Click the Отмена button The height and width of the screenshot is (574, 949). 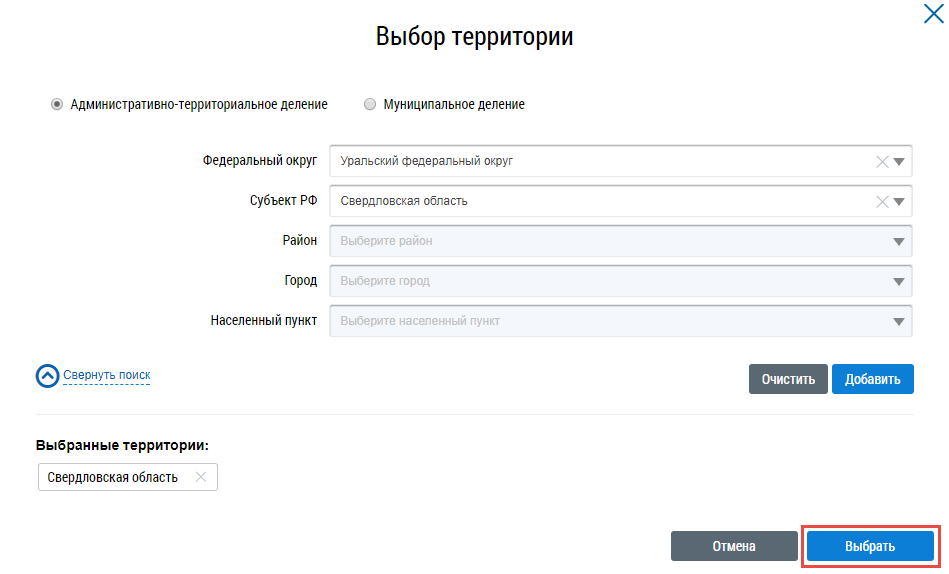coord(733,546)
